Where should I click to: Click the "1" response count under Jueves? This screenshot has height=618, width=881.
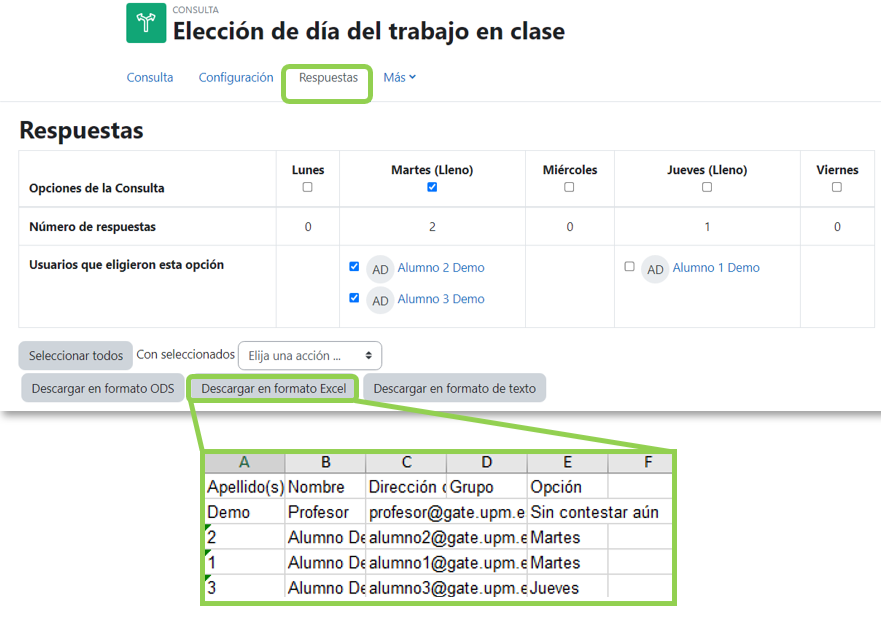tap(707, 227)
